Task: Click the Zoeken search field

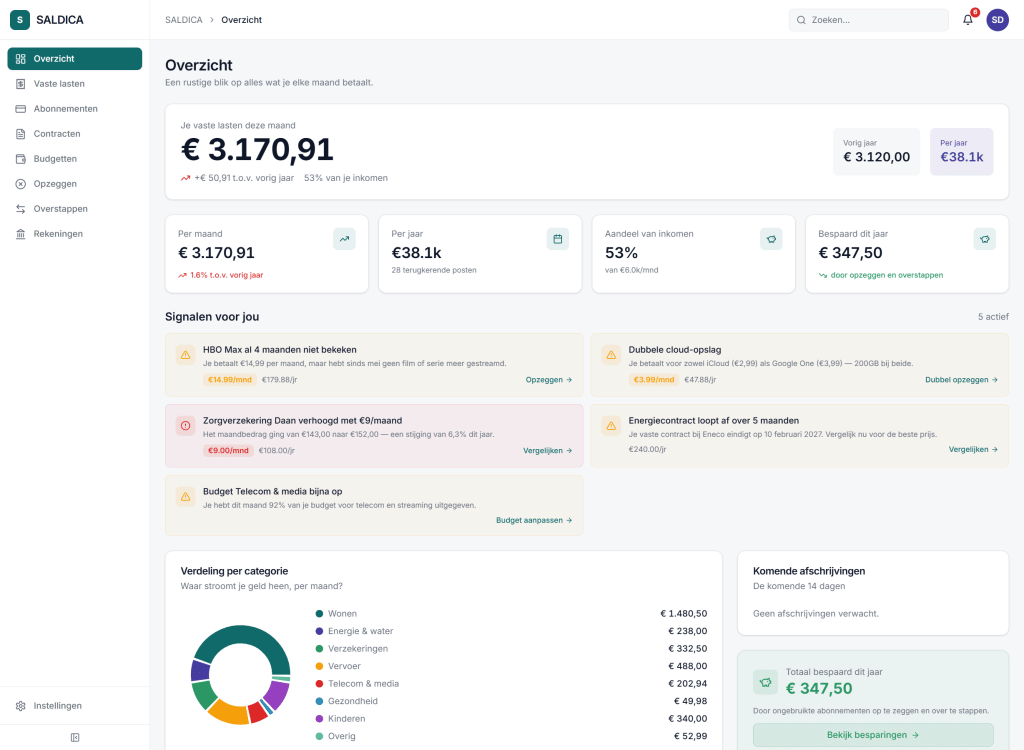Action: tap(869, 20)
